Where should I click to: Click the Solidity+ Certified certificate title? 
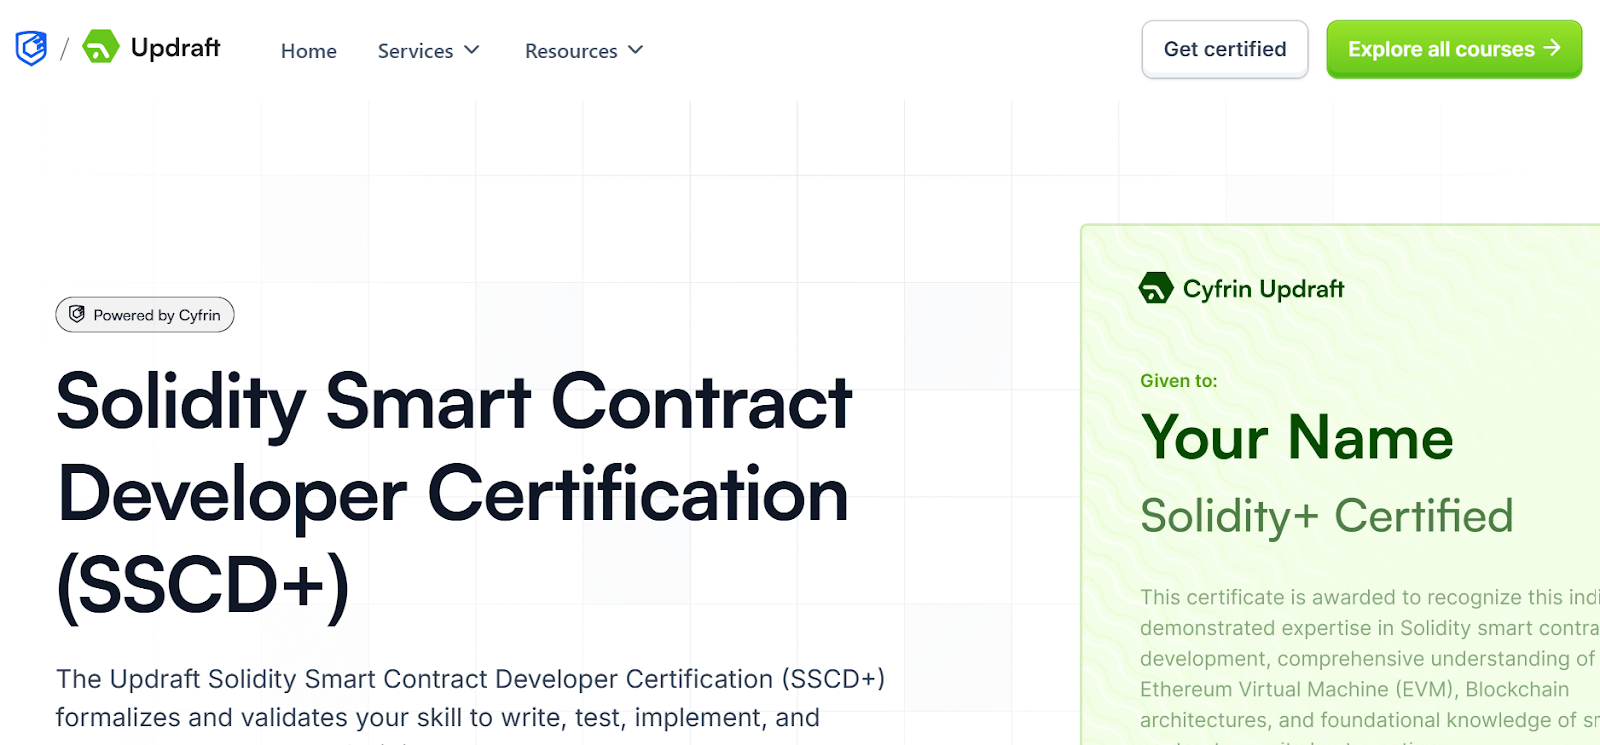1327,517
